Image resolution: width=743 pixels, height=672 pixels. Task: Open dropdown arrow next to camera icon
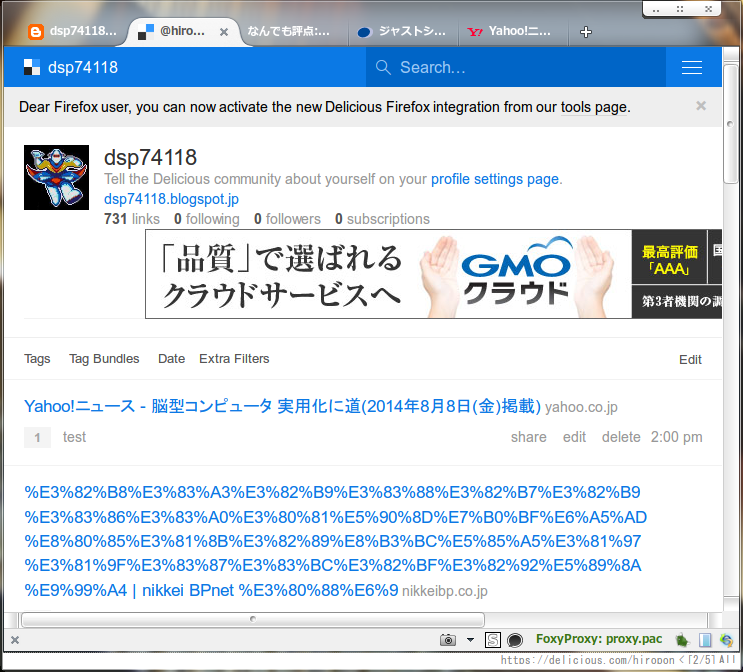point(470,640)
